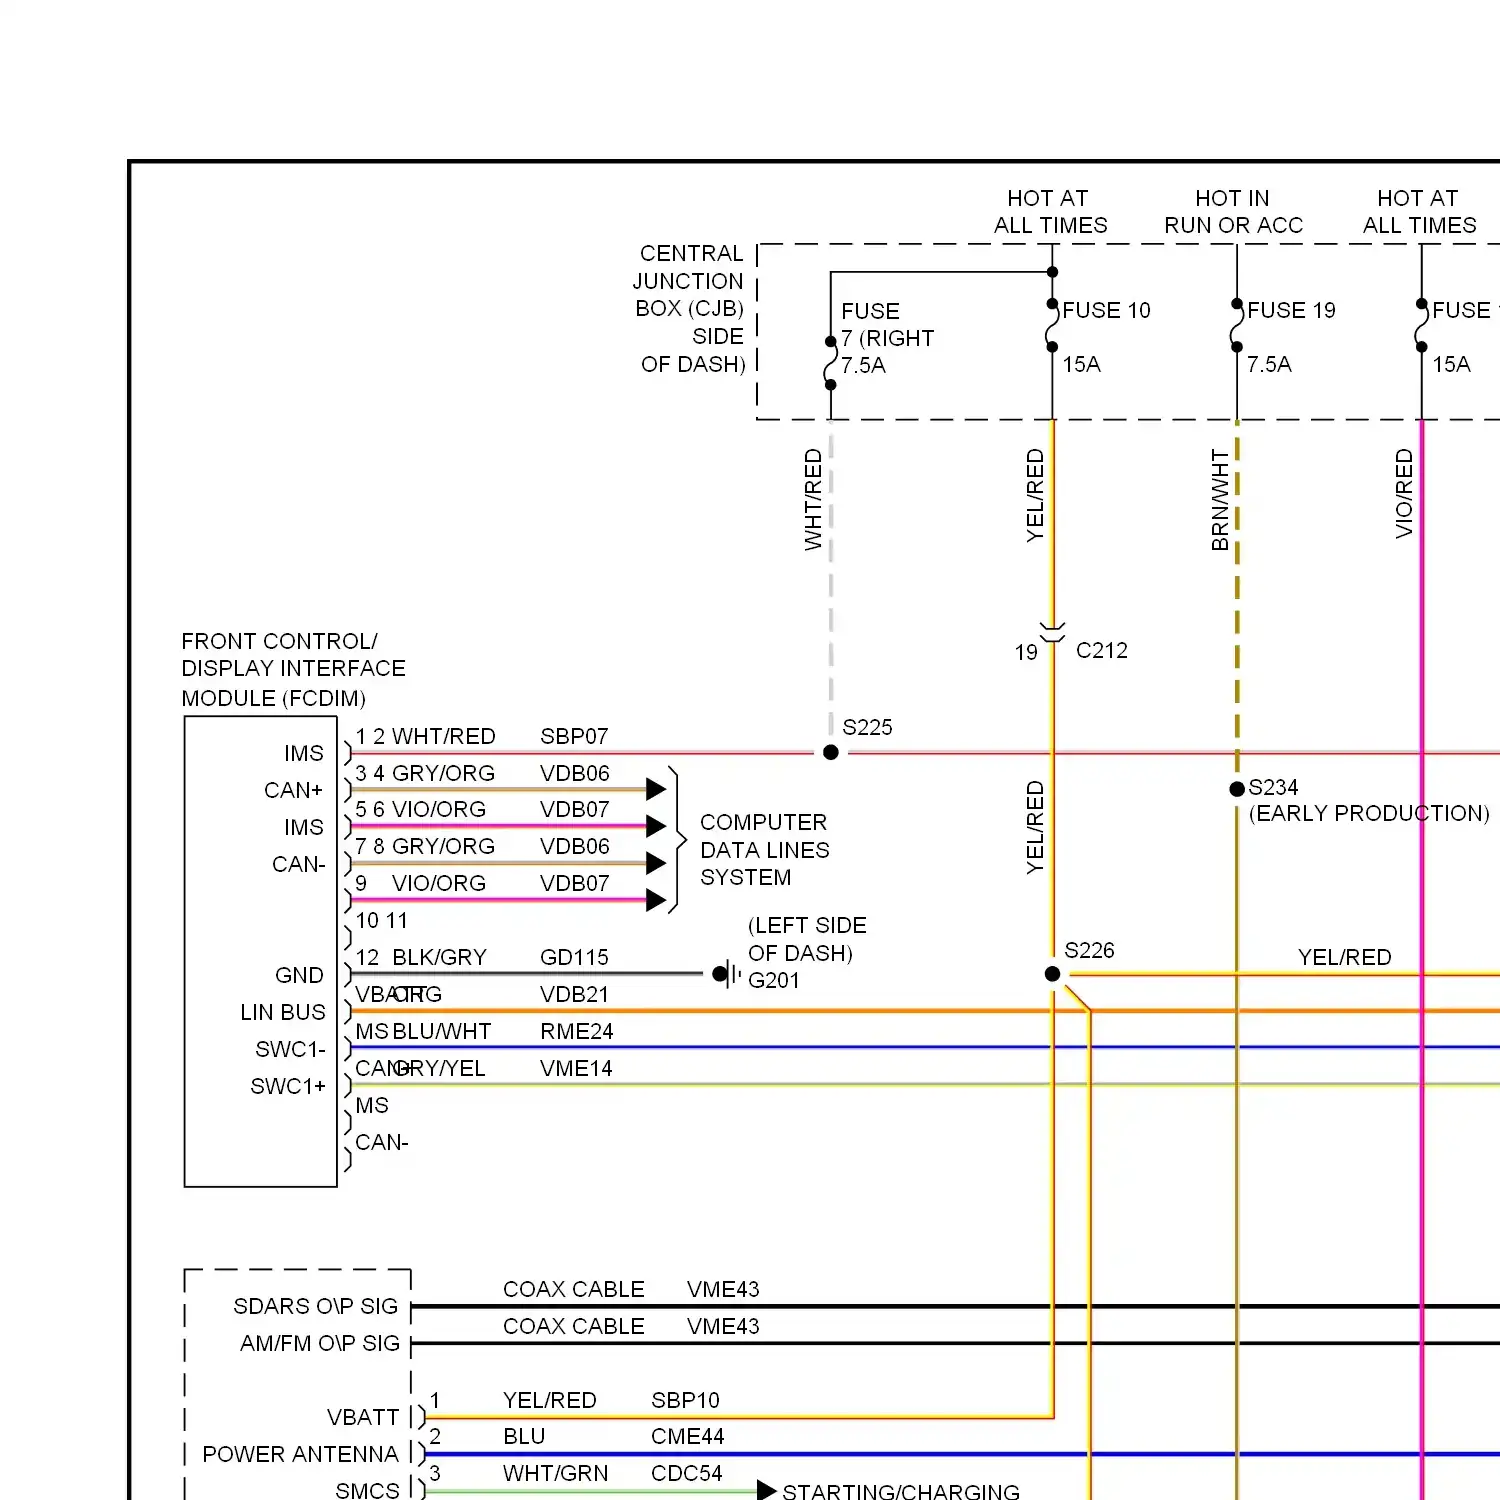The height and width of the screenshot is (1500, 1500).
Task: Click arrowhead on pins 5 6 VIO/ORG wire
Action: pos(656,826)
